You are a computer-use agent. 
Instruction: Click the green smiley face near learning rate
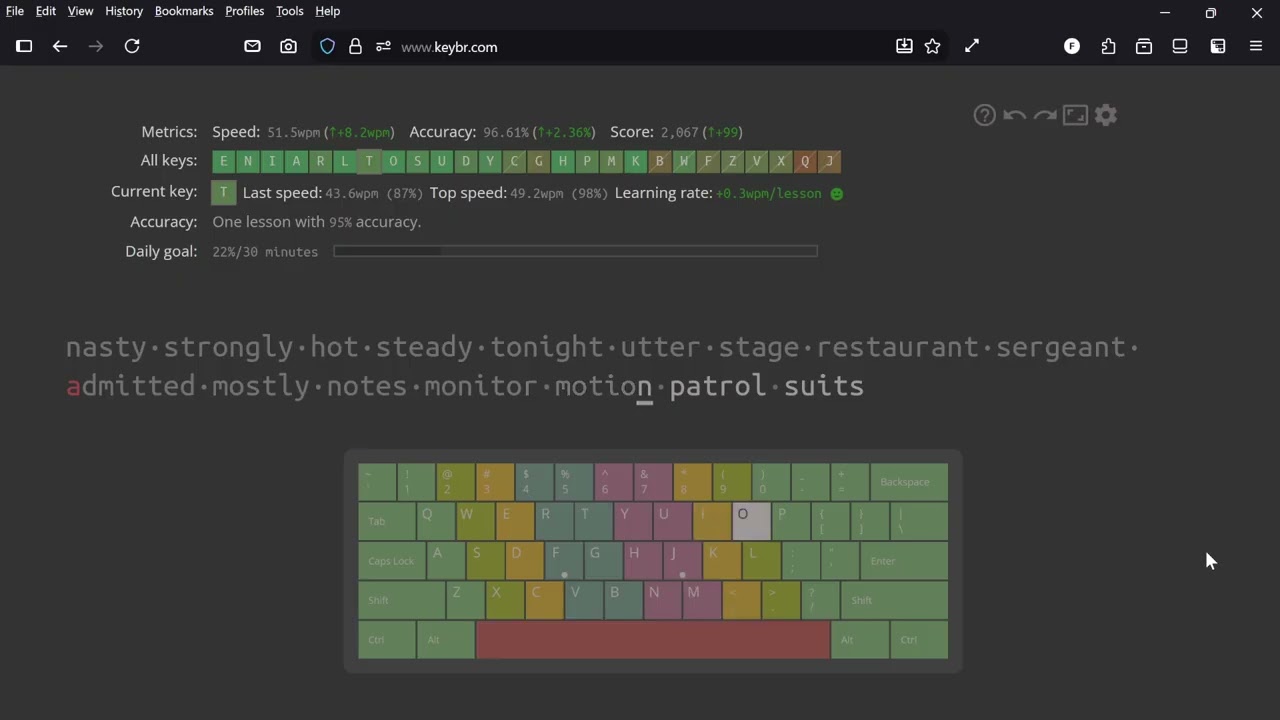click(x=837, y=194)
